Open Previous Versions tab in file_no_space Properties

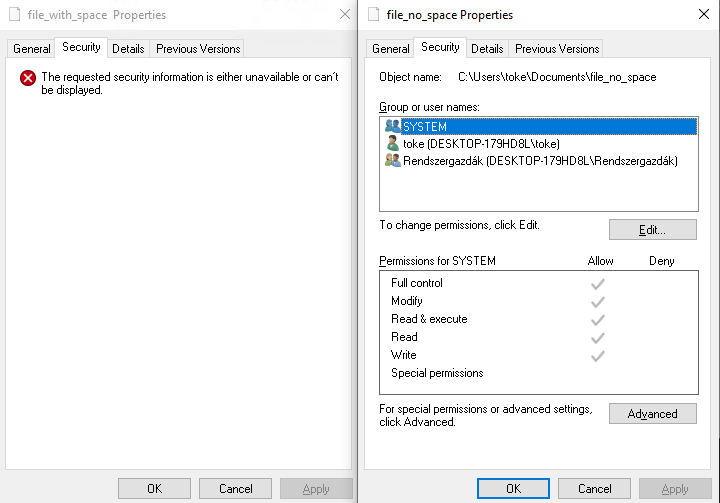556,48
